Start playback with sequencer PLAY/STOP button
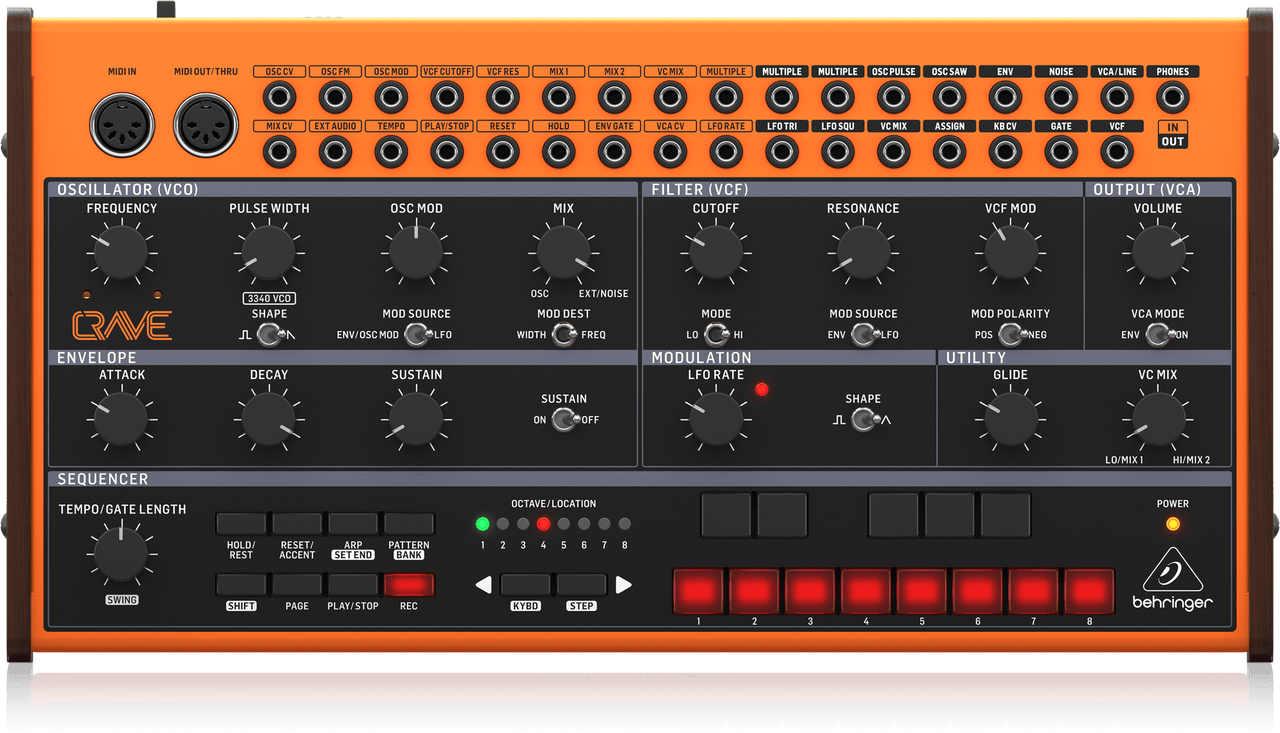1280x733 pixels. tap(353, 585)
